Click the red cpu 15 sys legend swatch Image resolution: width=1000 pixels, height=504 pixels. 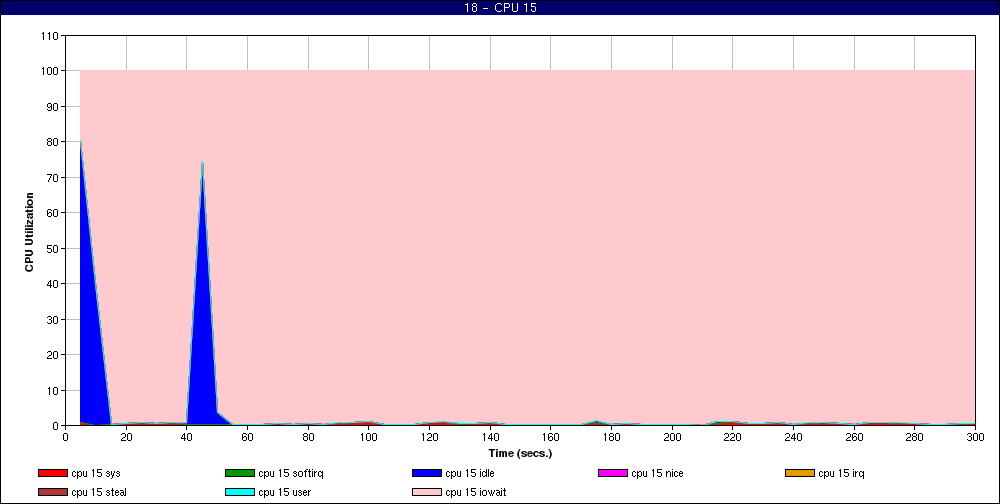tap(53, 473)
